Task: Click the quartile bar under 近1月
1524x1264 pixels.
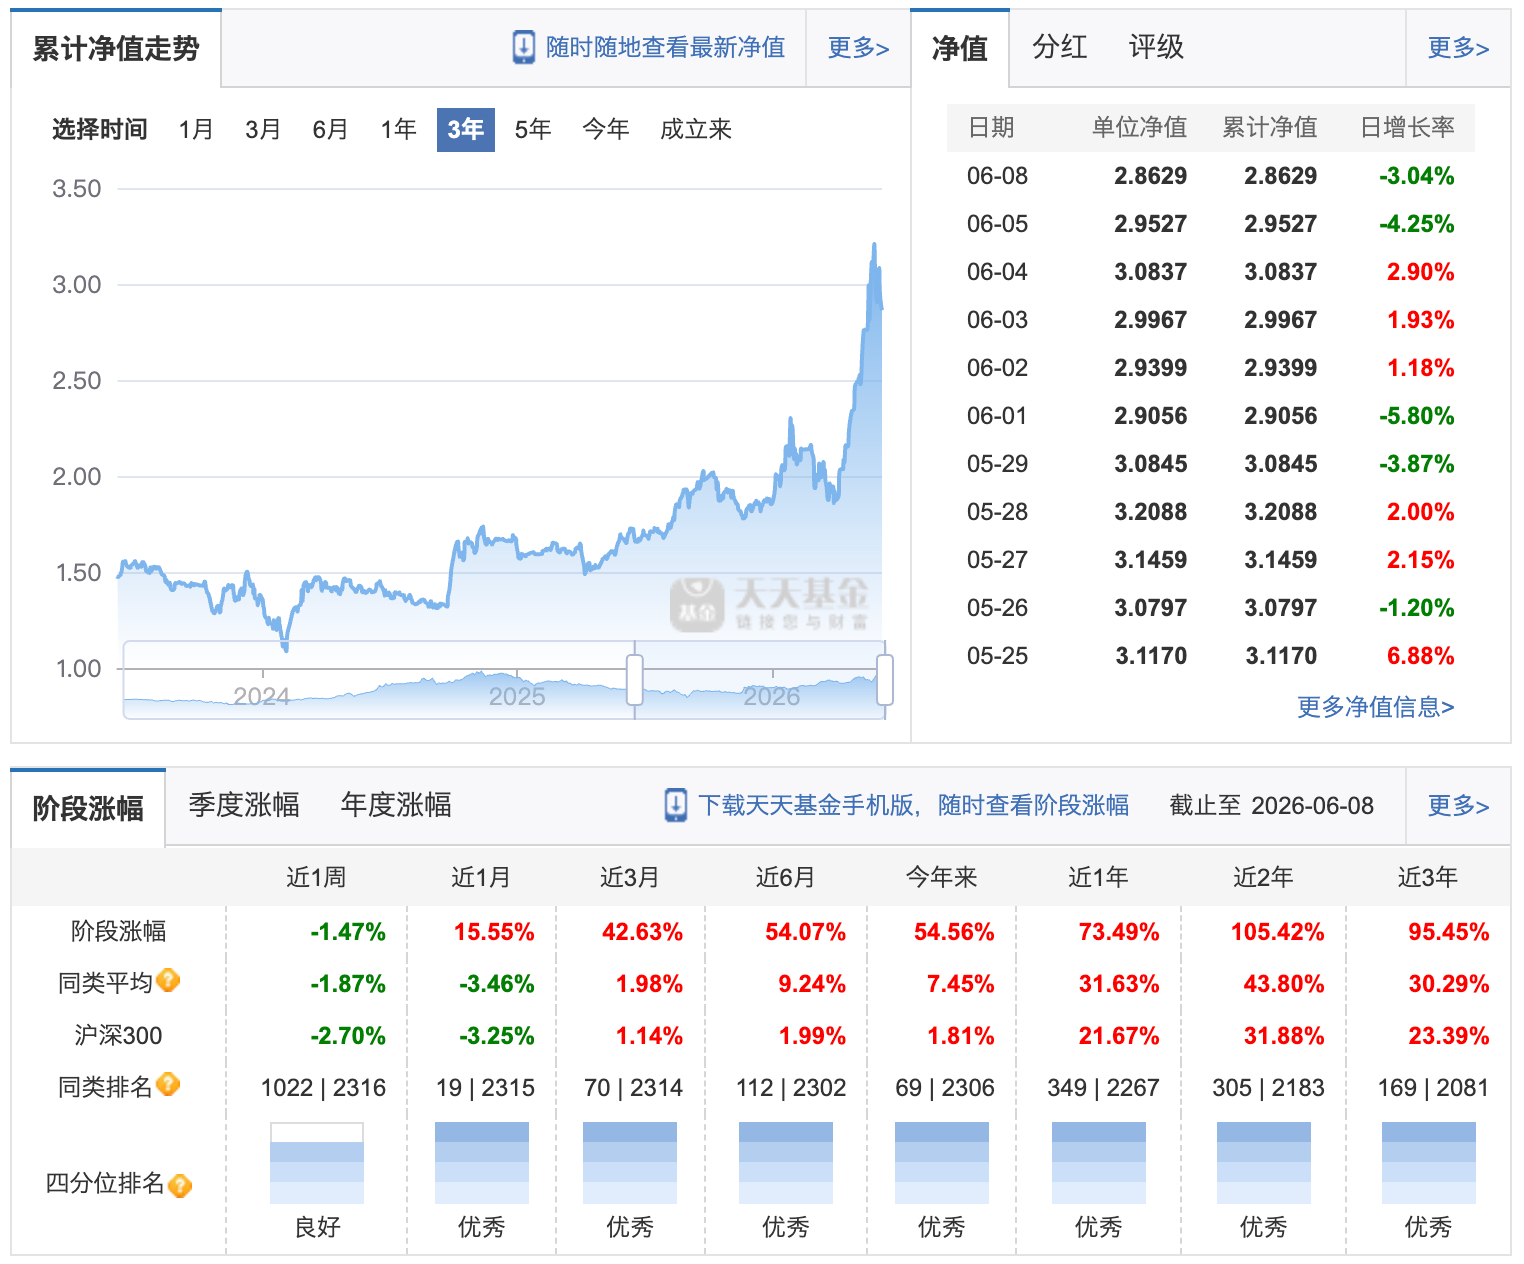Action: [482, 1163]
